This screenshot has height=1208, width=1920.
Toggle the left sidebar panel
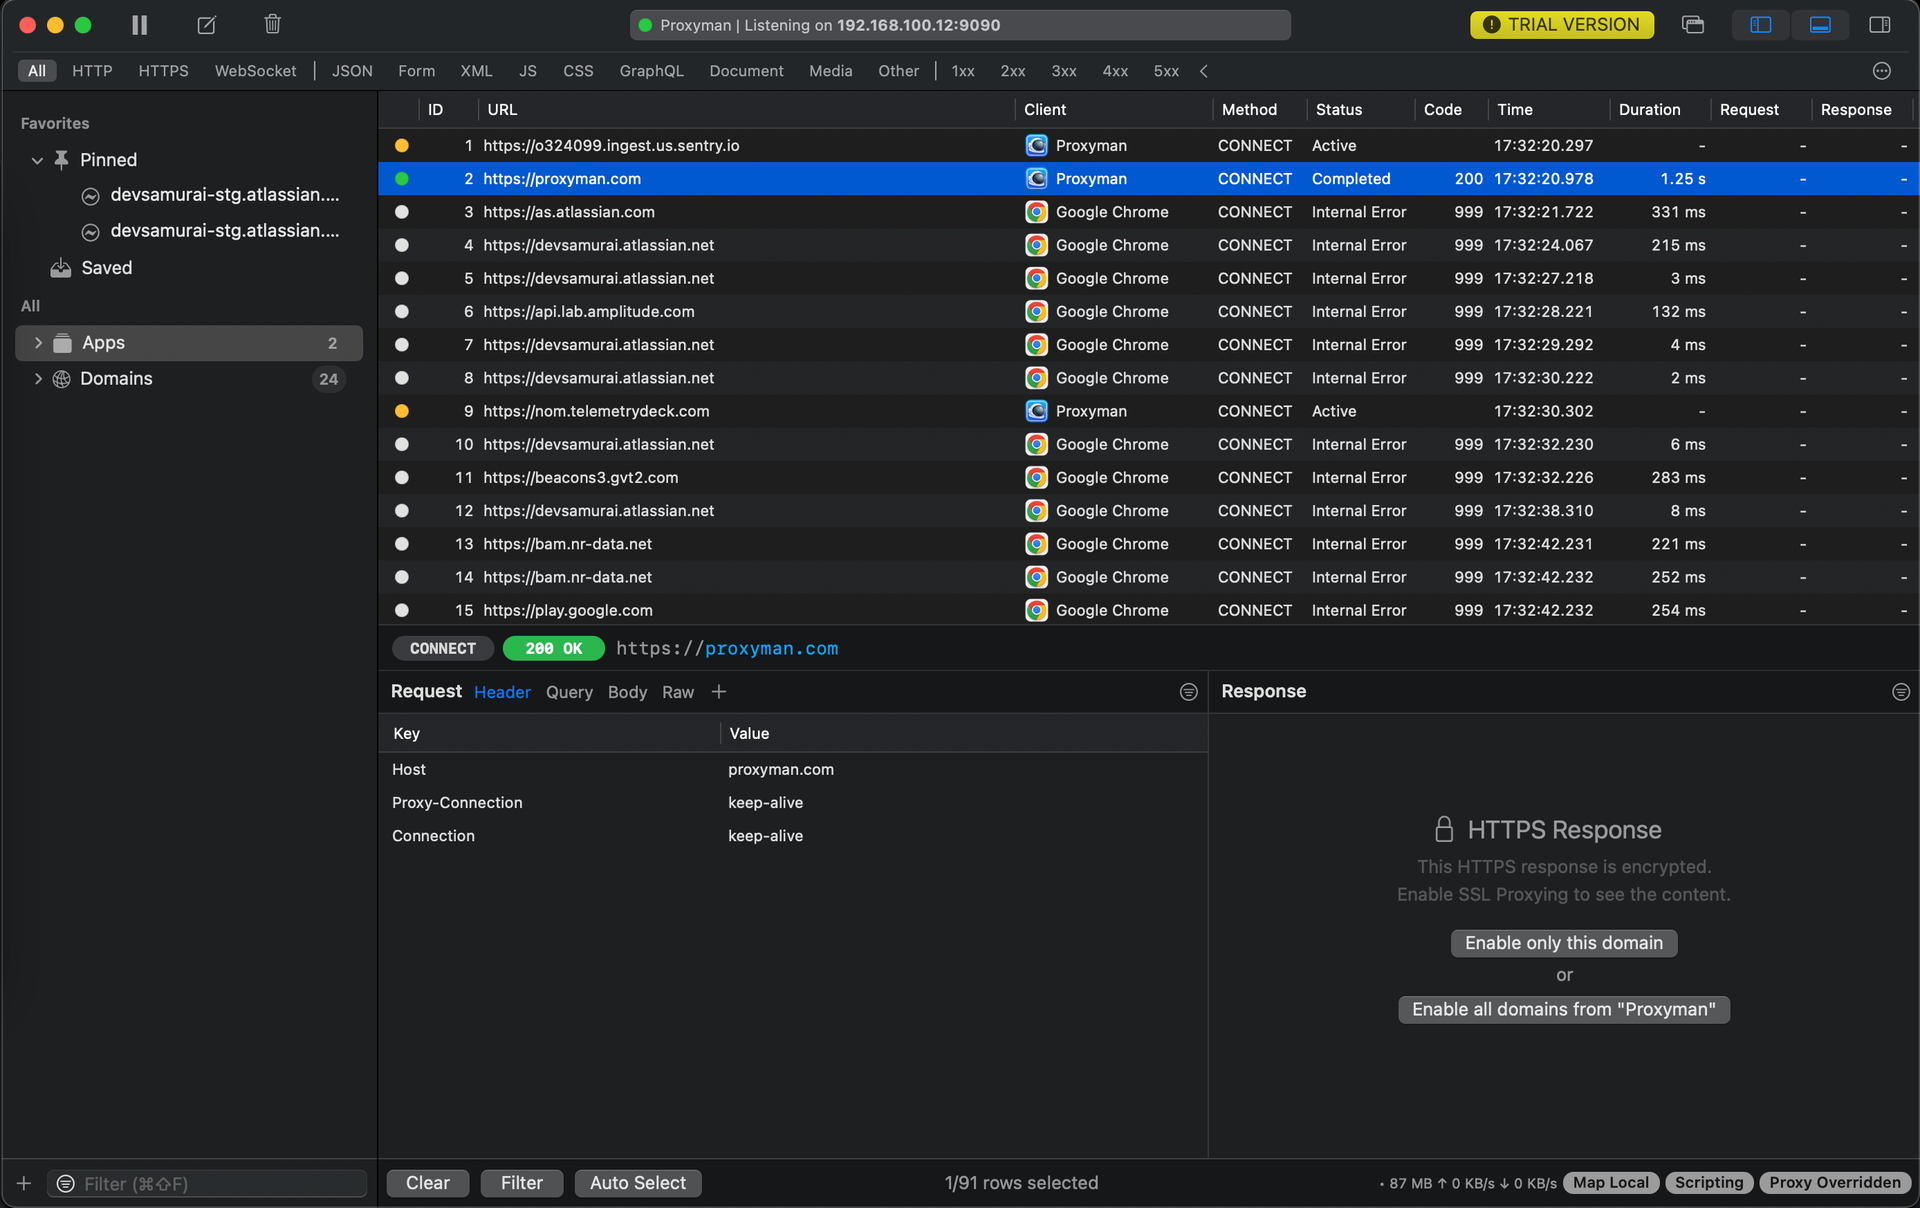(1761, 25)
